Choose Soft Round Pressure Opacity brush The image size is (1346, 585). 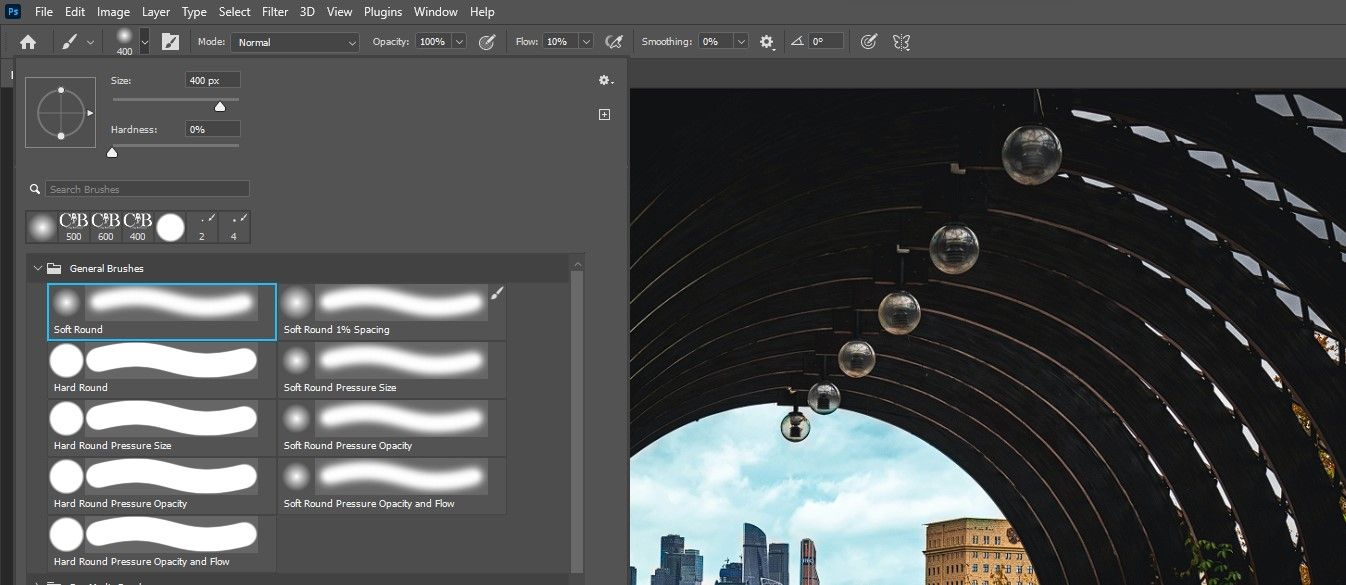point(391,426)
